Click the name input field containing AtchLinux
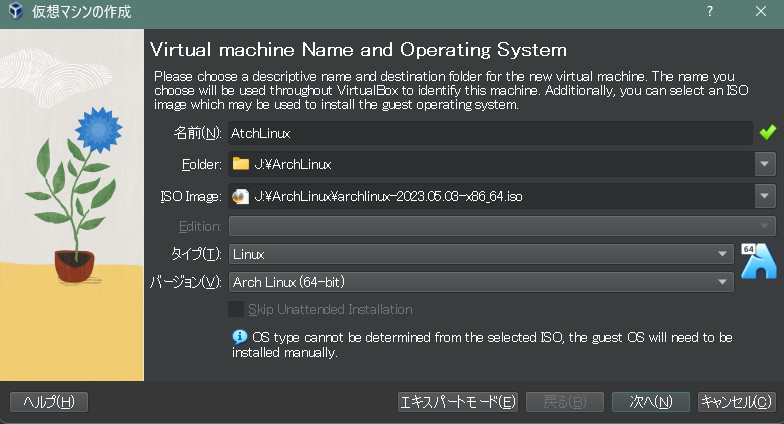This screenshot has height=424, width=784. click(490, 133)
